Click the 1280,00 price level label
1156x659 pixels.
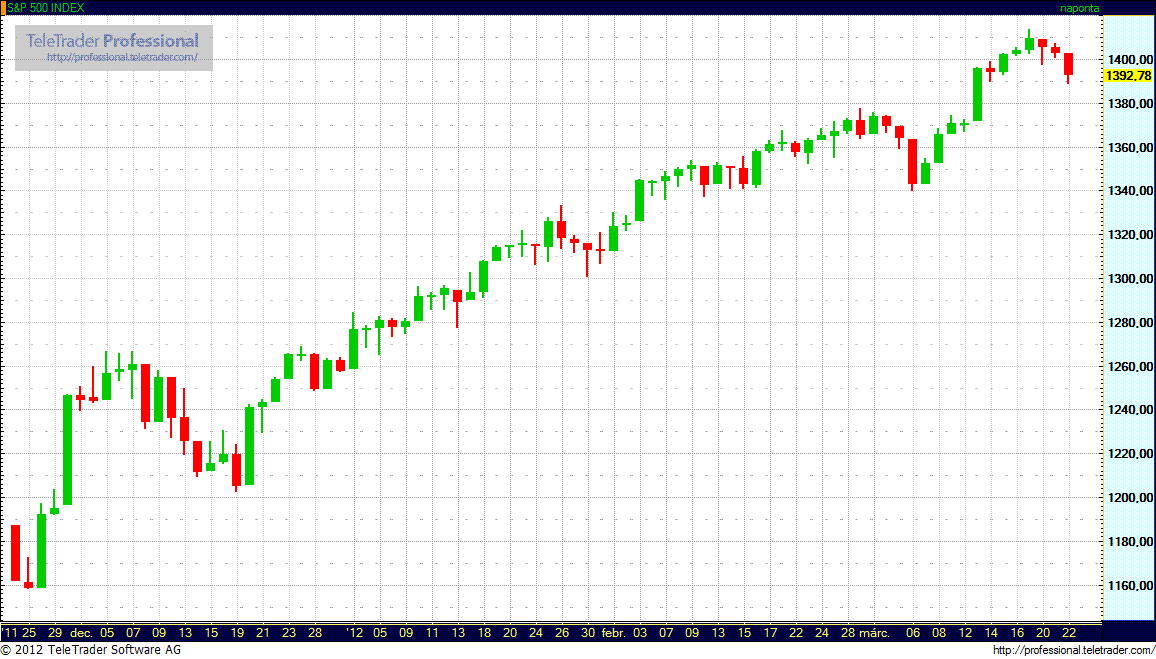click(1129, 323)
